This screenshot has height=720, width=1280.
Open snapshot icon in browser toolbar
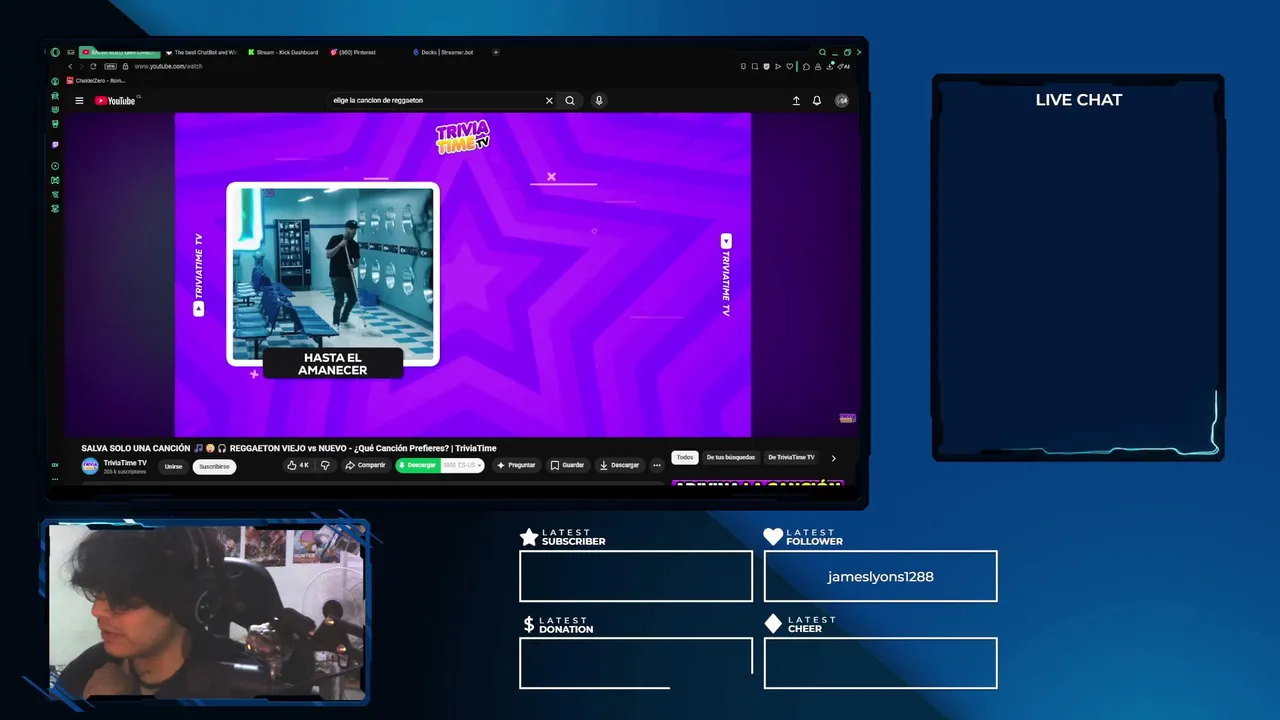coord(755,66)
